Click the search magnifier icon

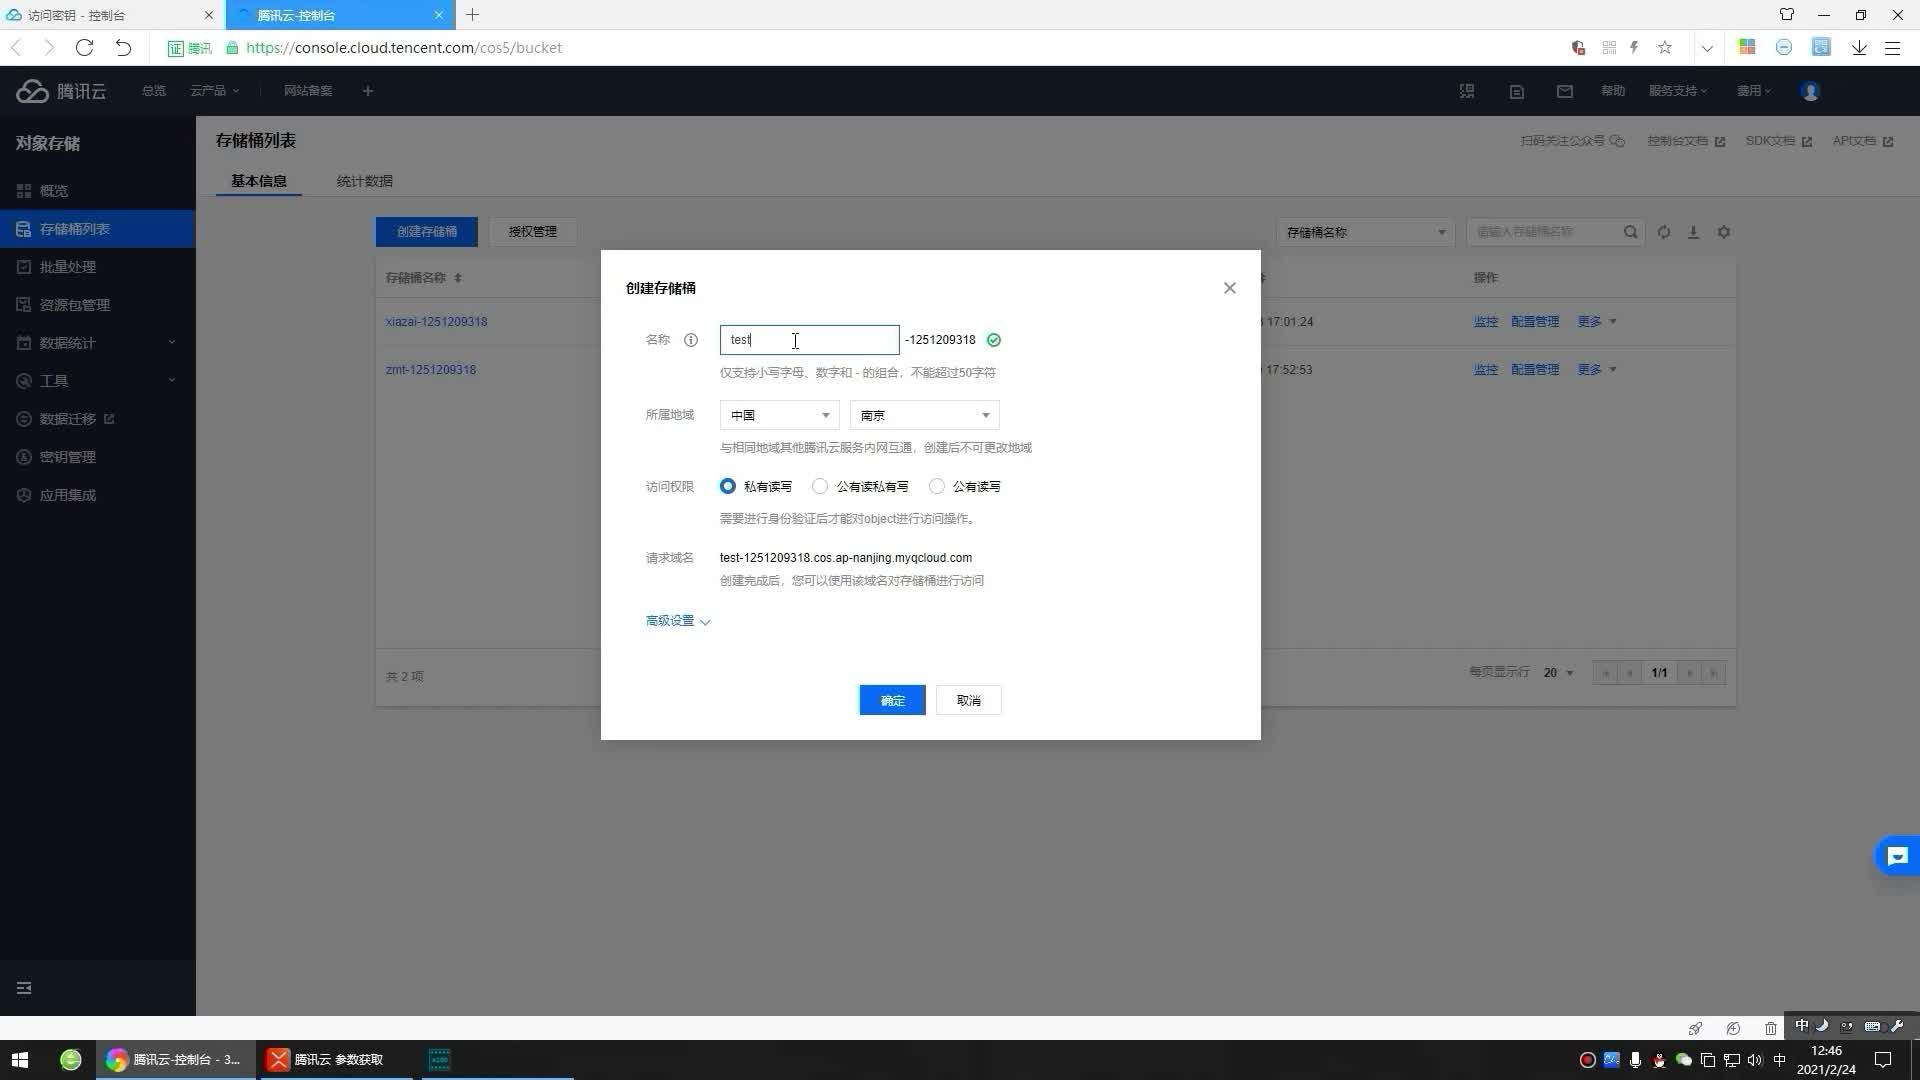[1630, 232]
